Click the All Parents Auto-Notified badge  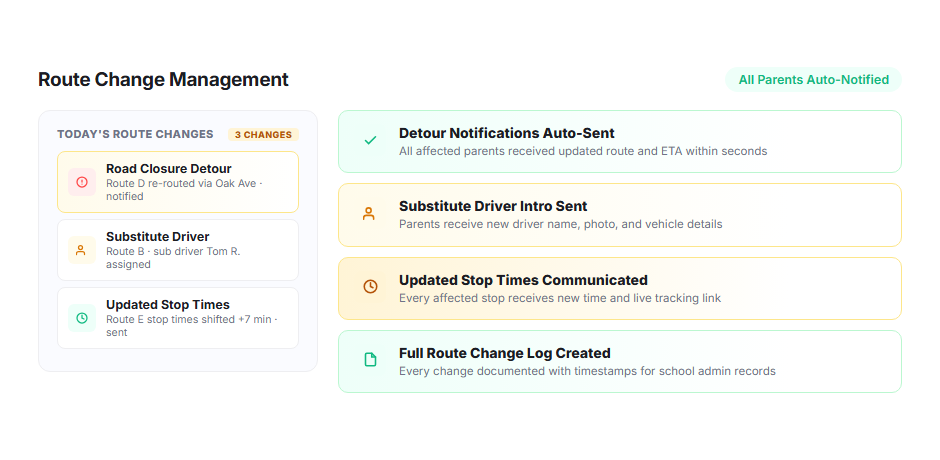point(814,80)
